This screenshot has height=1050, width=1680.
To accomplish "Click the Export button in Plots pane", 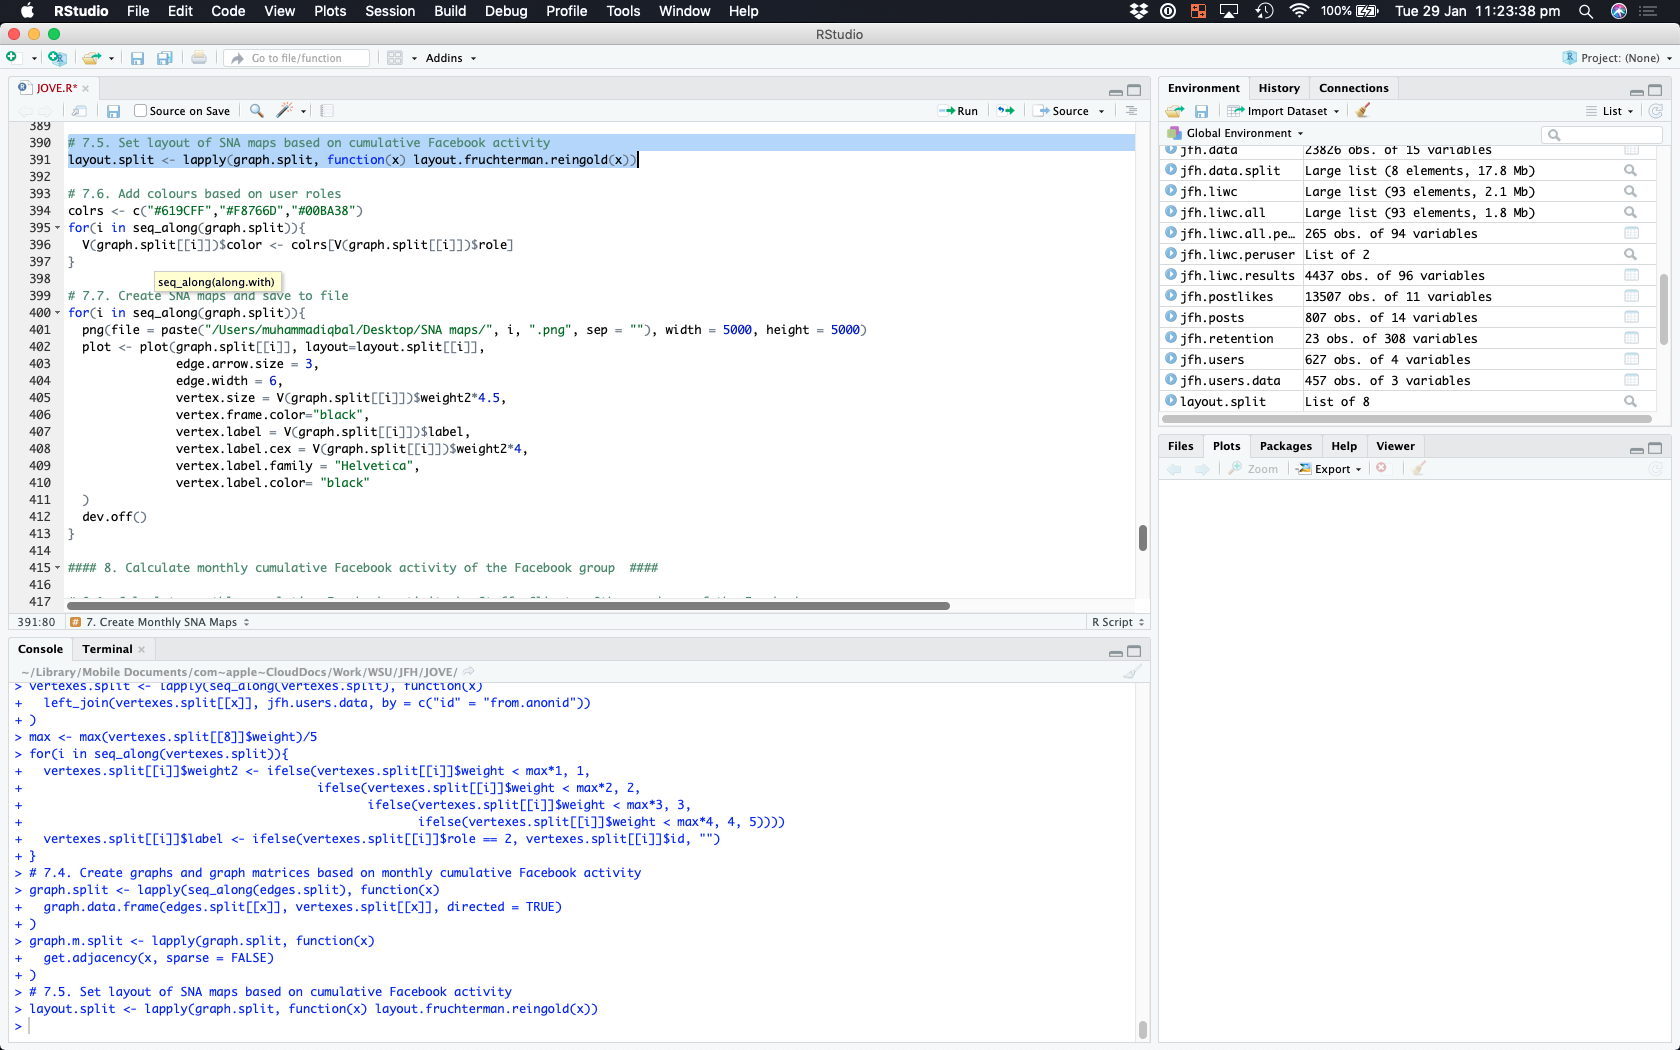I will [1331, 469].
